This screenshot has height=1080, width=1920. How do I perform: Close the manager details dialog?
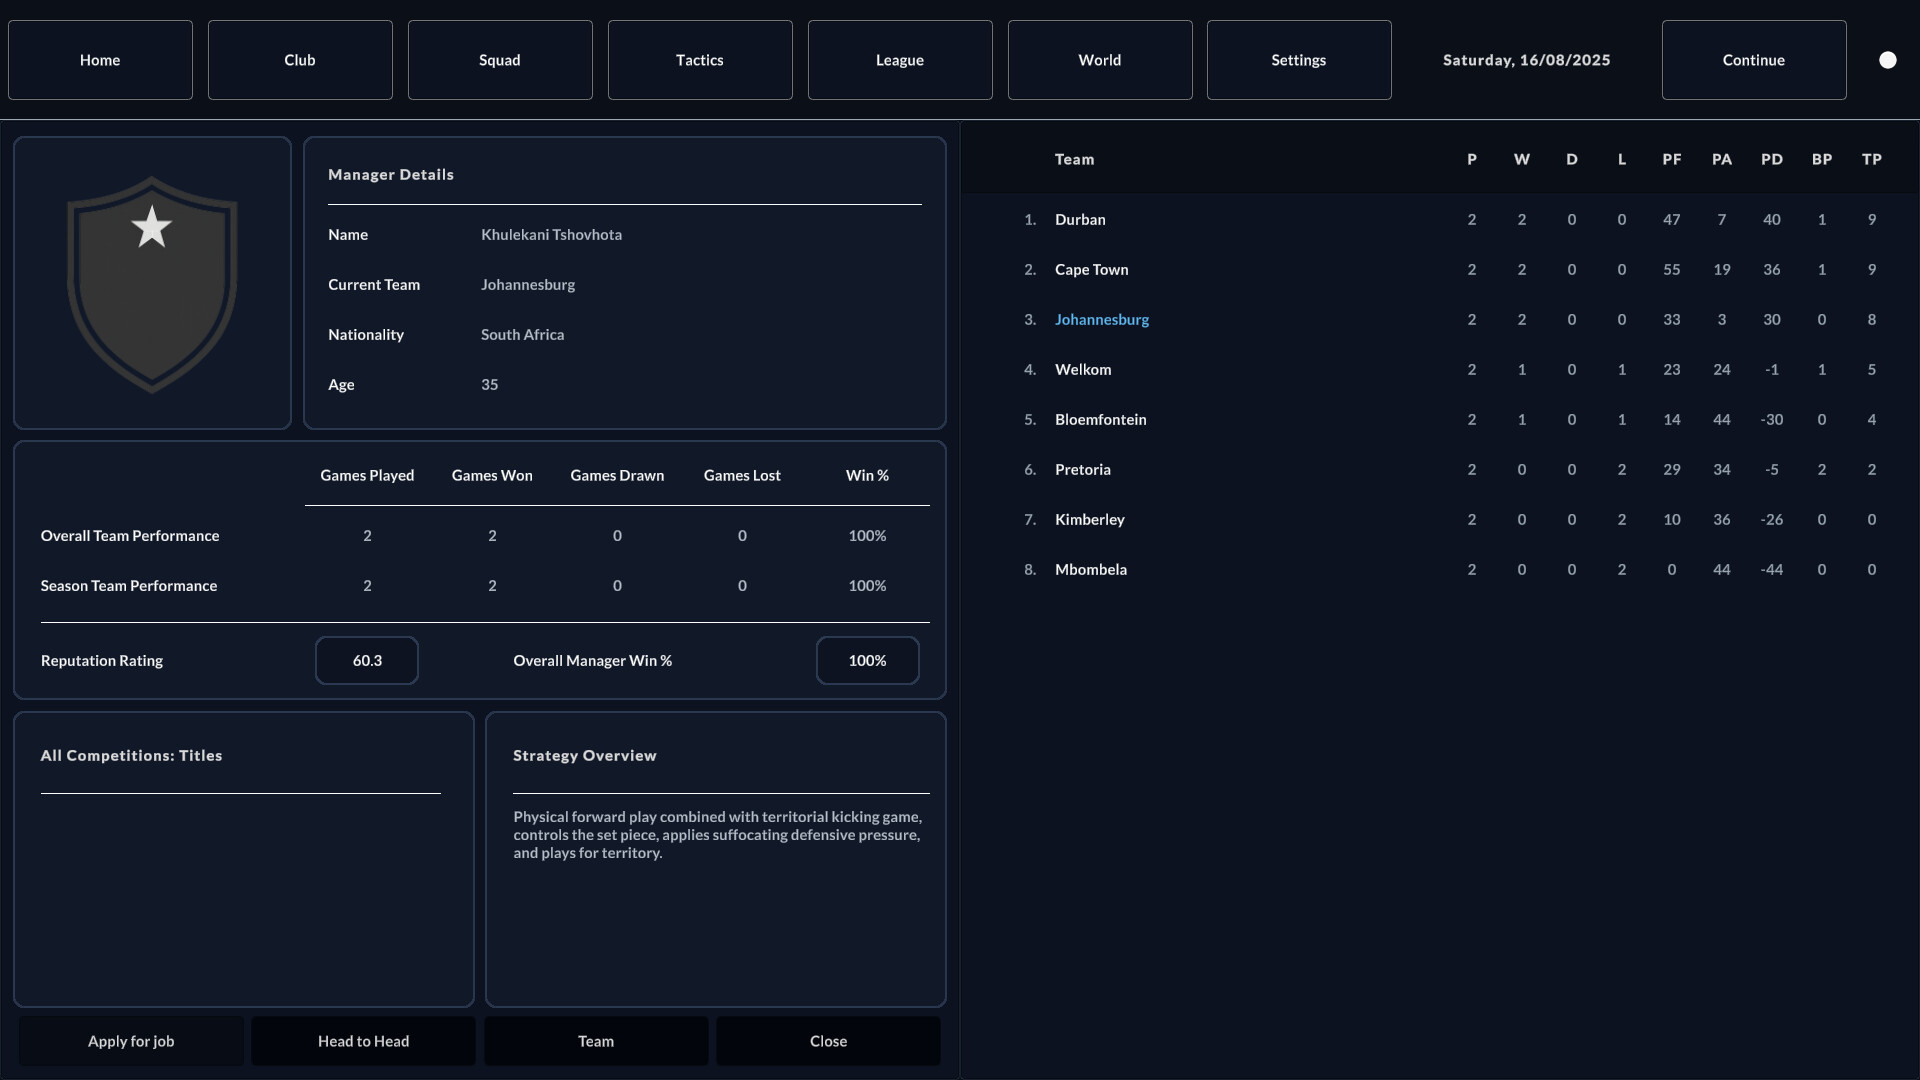point(827,1040)
